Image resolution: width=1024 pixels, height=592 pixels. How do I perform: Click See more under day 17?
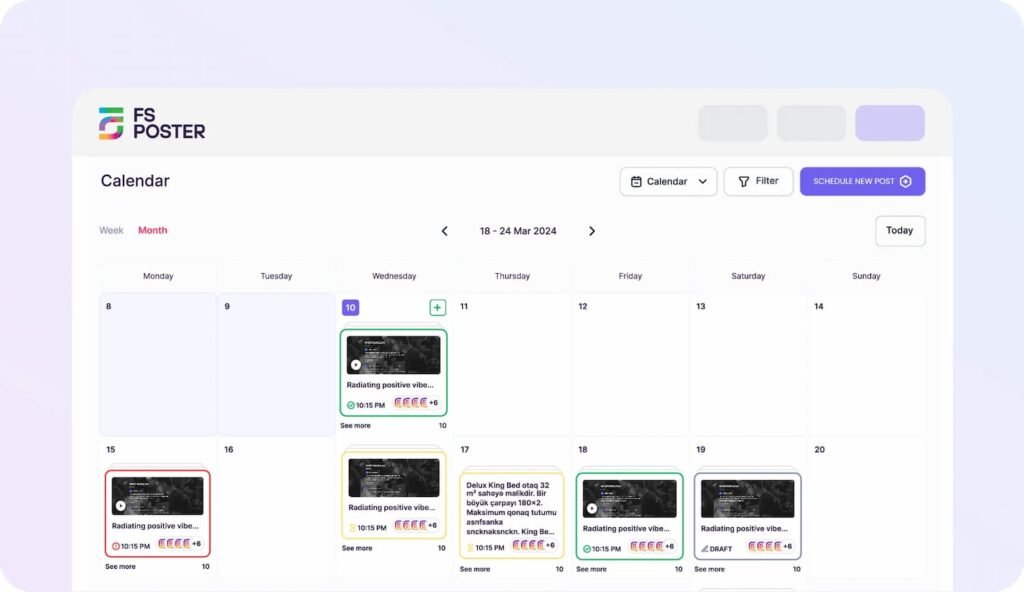tap(475, 569)
